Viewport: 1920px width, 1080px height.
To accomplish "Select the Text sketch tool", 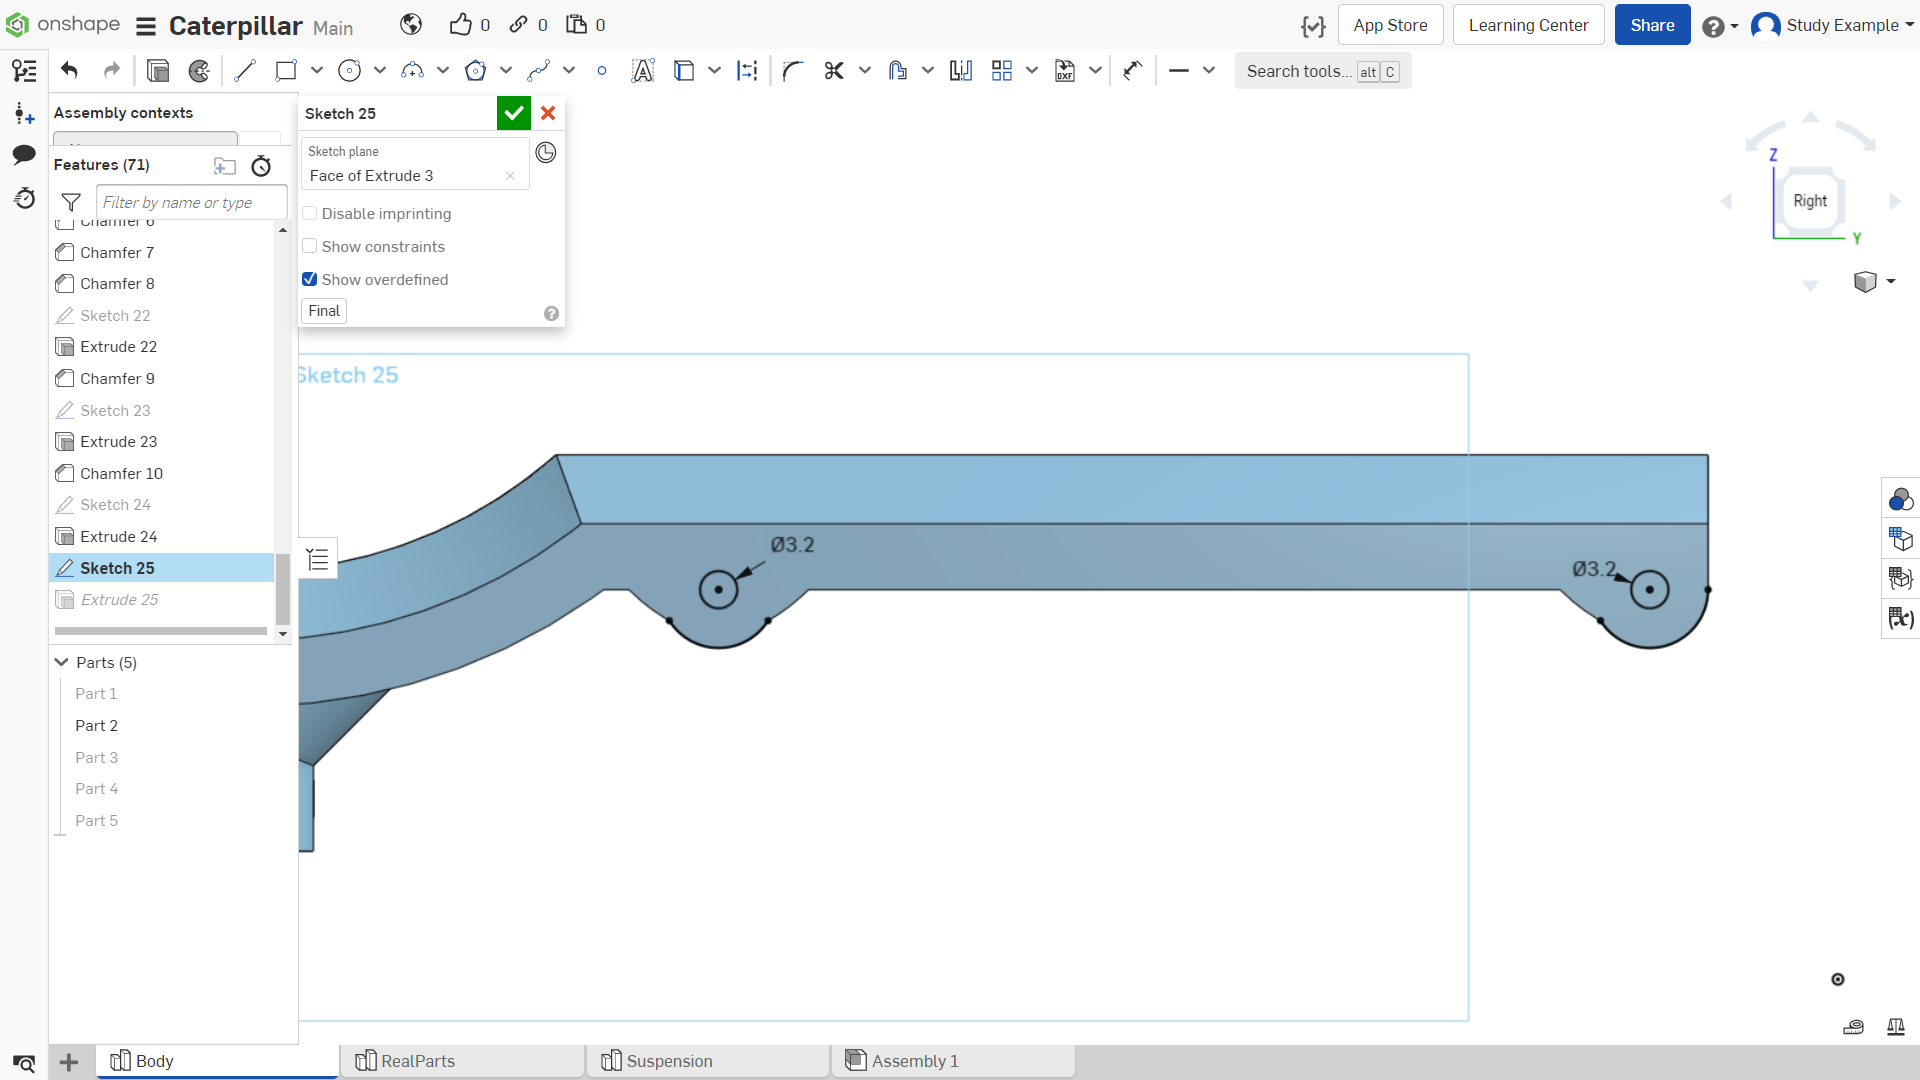I will [643, 71].
